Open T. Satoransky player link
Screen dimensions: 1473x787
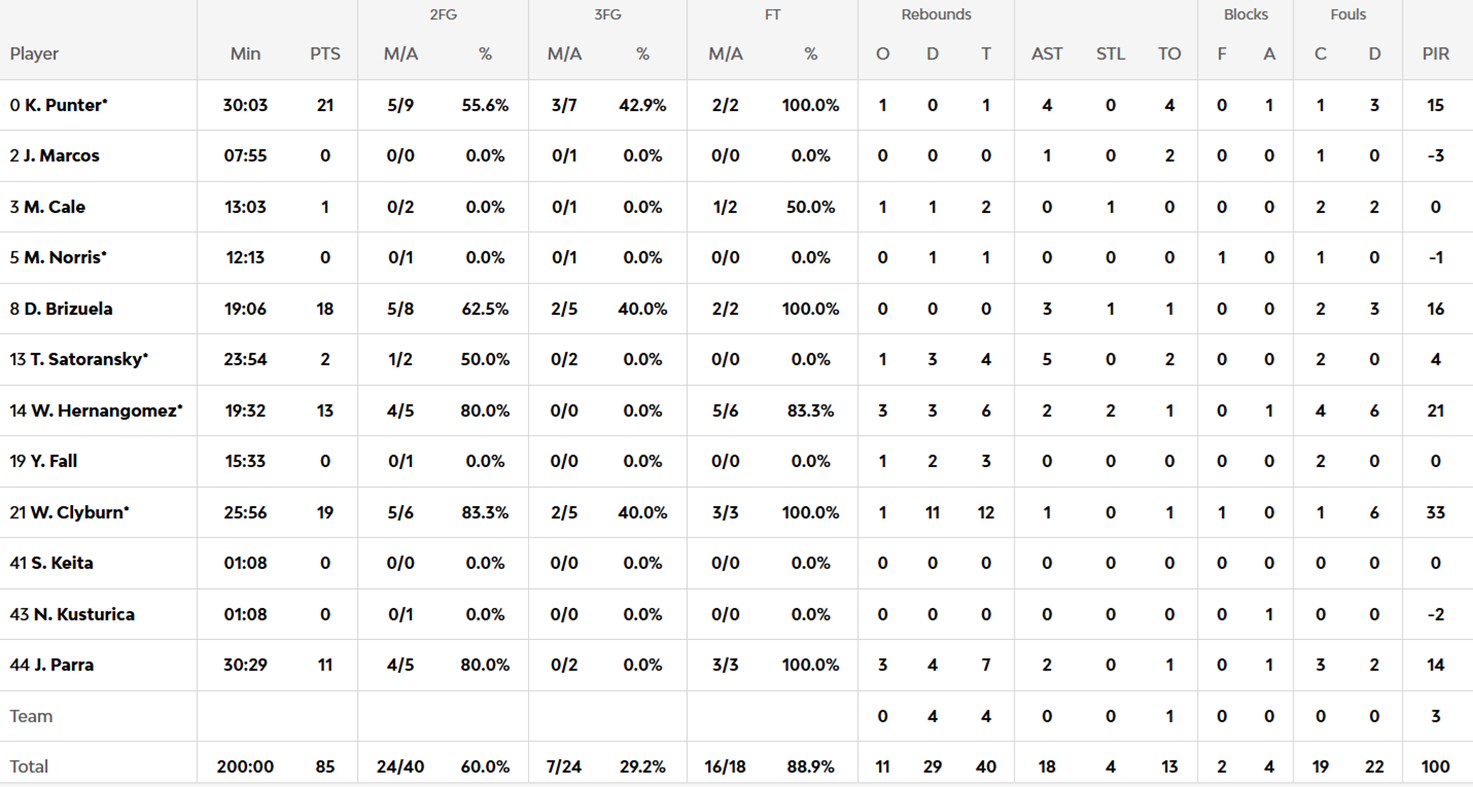(85, 360)
